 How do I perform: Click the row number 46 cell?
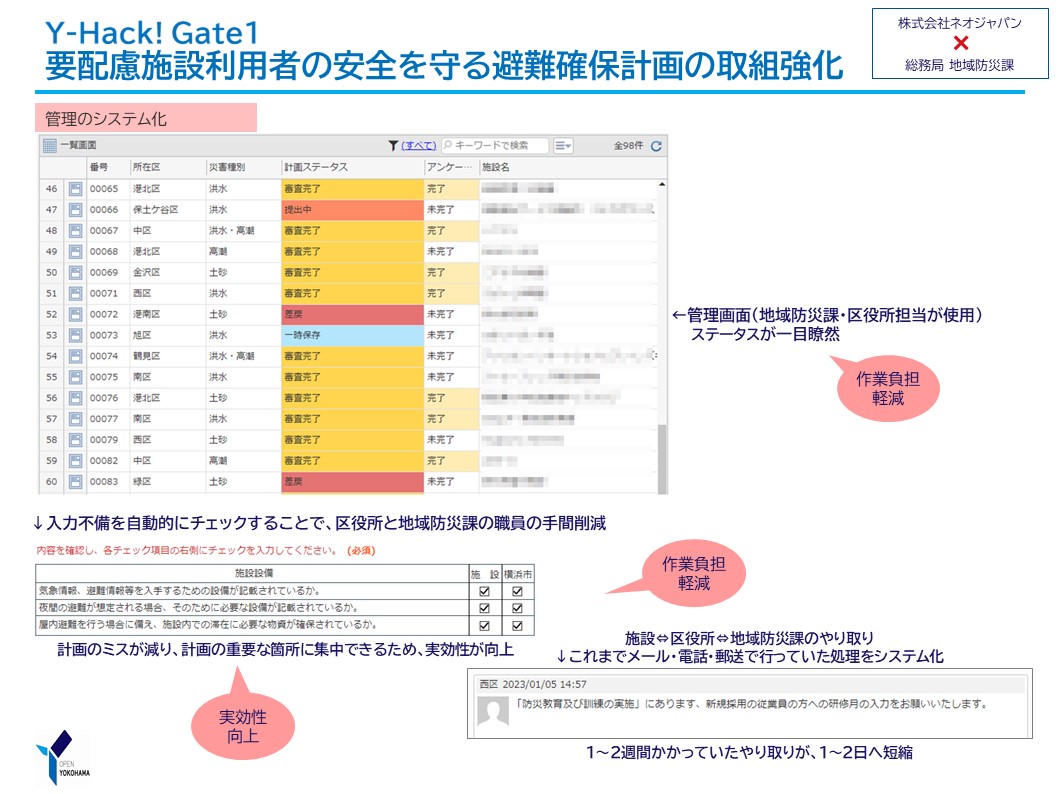[52, 189]
